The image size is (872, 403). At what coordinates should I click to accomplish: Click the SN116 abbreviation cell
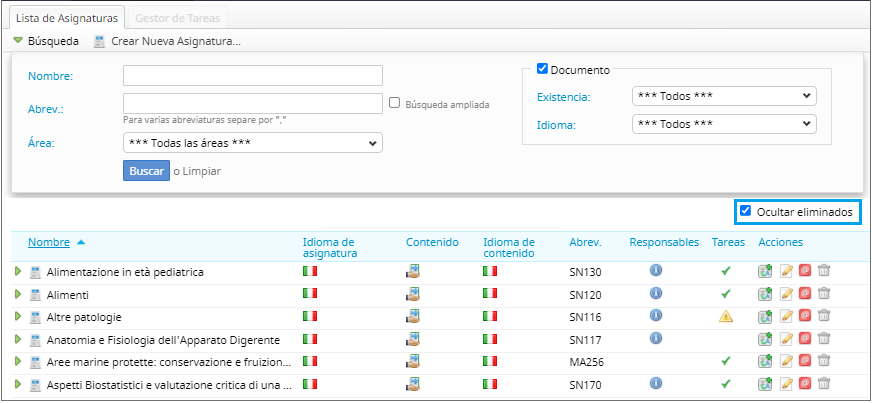(586, 317)
